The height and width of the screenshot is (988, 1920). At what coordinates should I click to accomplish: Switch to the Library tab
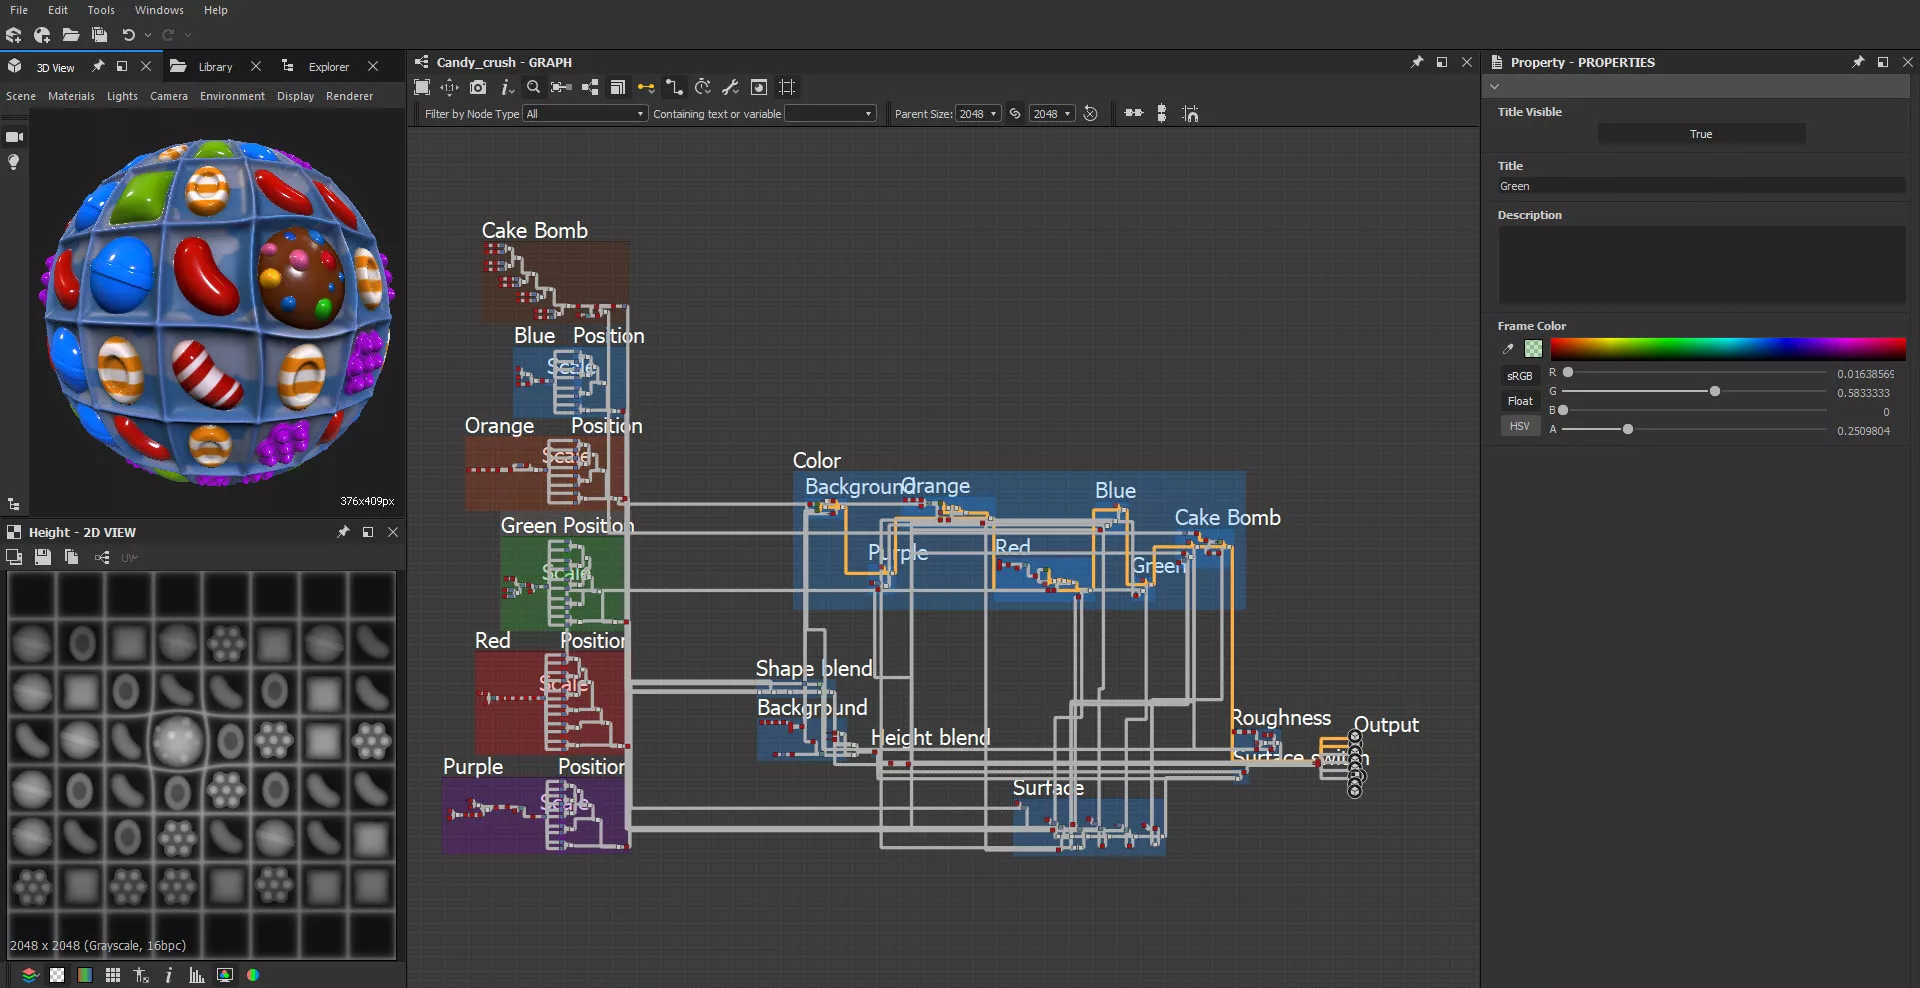(214, 67)
